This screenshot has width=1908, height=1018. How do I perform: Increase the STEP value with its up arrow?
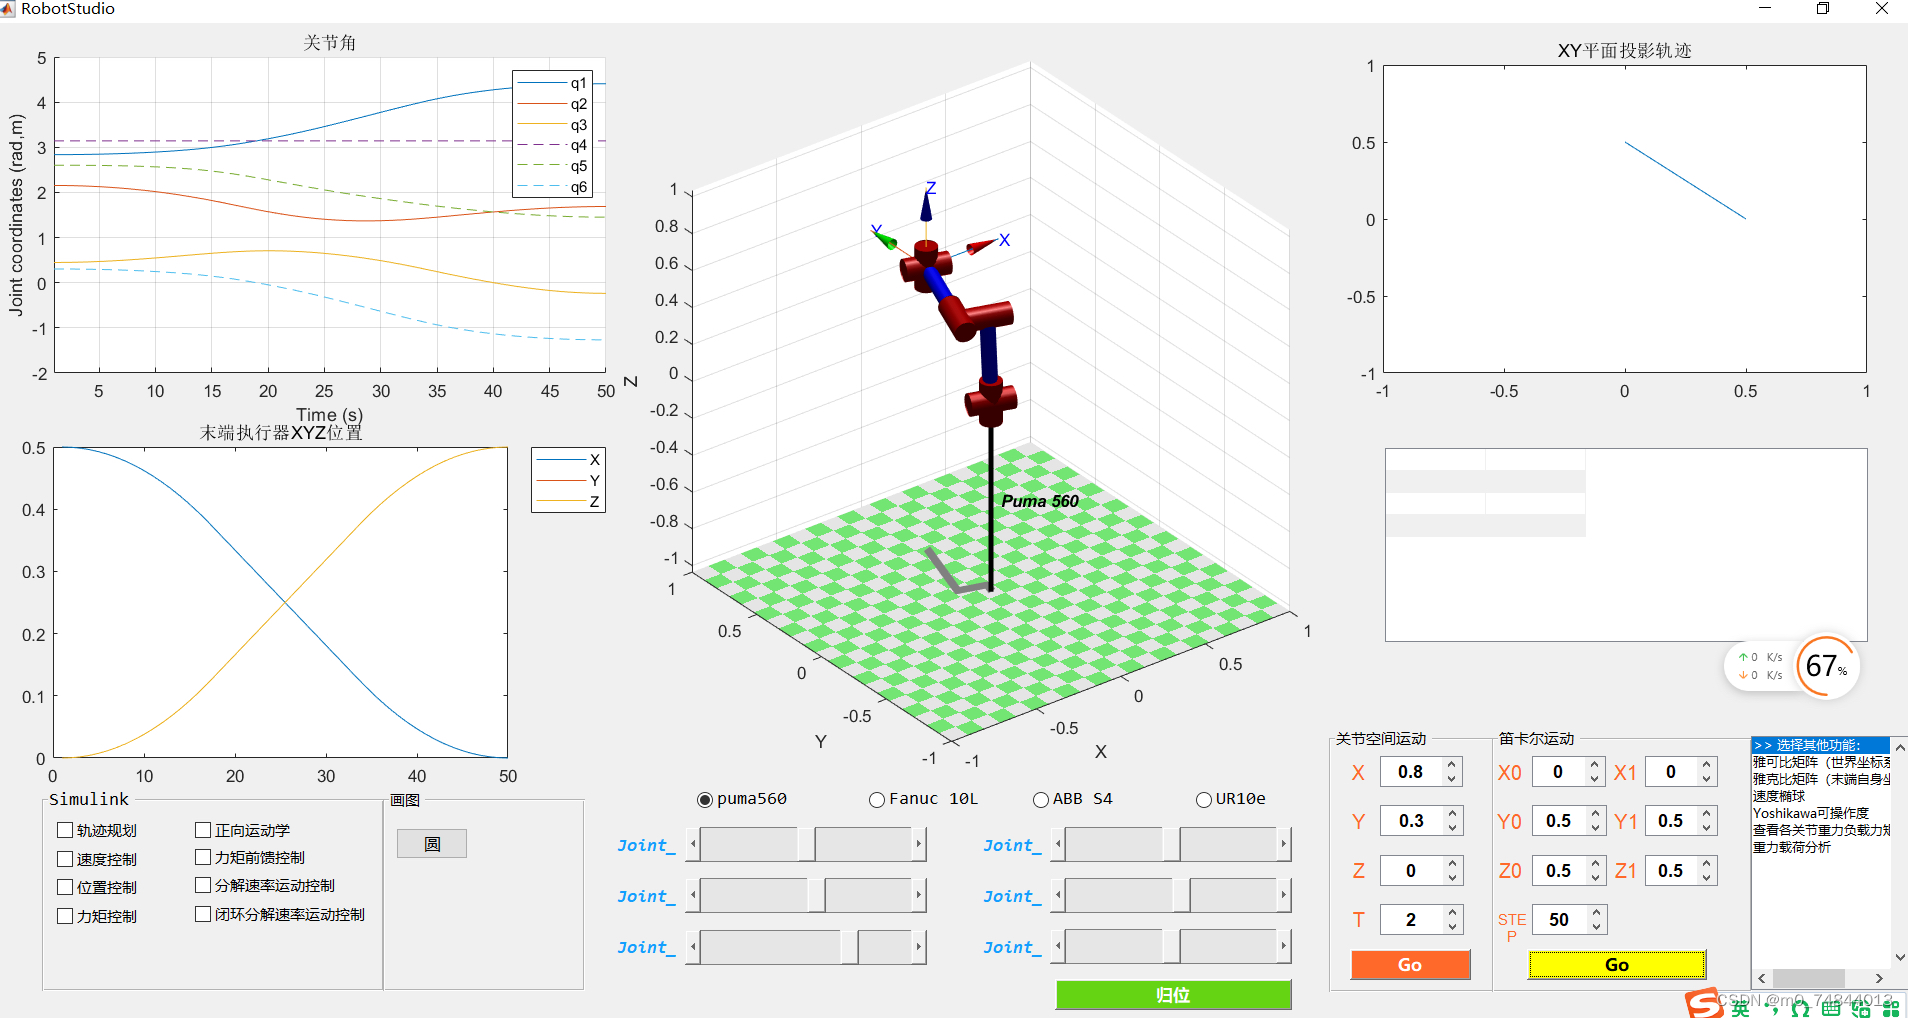pos(1597,913)
